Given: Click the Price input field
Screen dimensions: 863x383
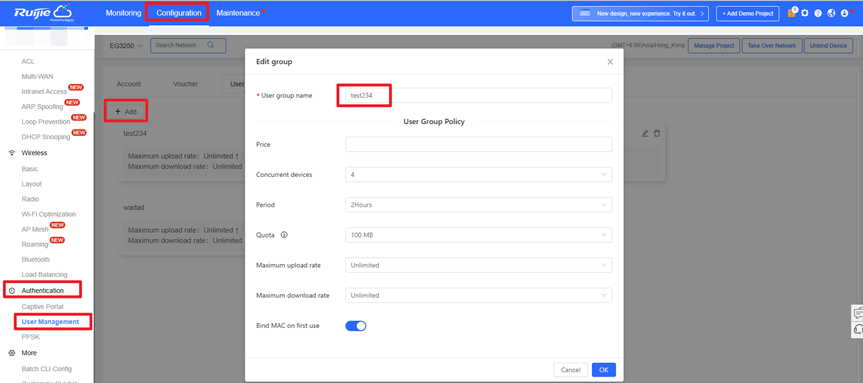Looking at the screenshot, I should click(x=478, y=144).
